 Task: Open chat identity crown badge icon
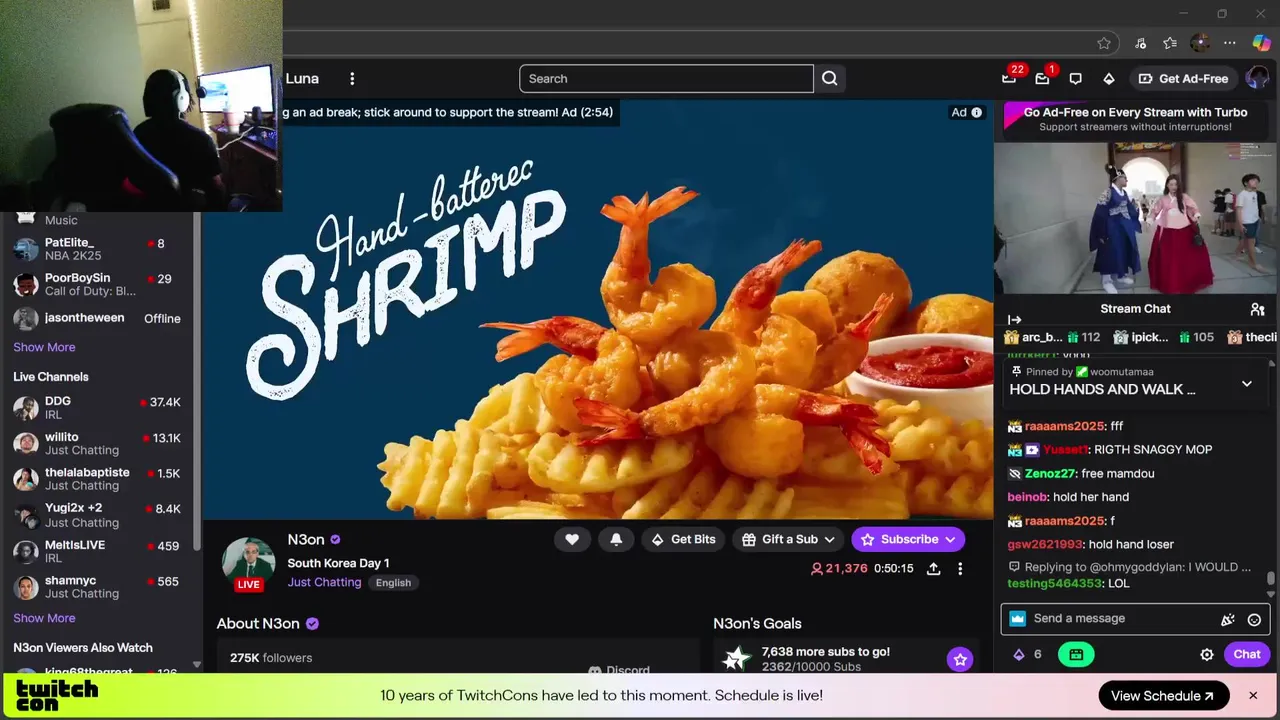point(1018,619)
